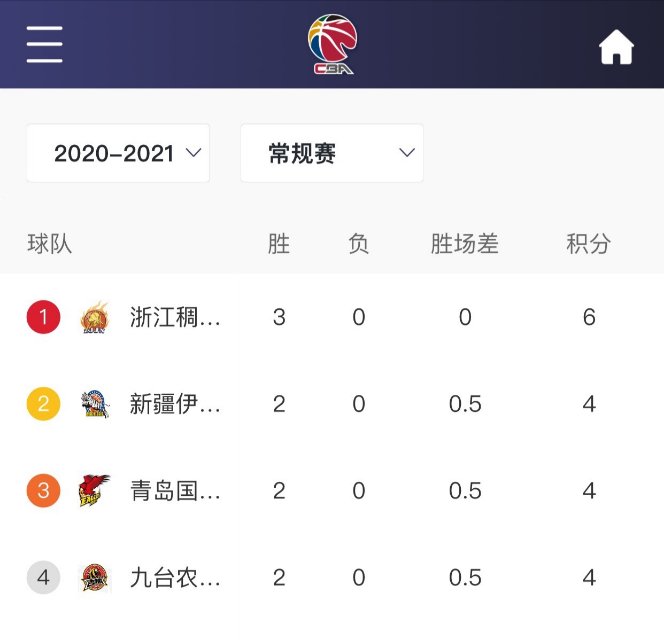The width and height of the screenshot is (664, 640).
Task: Click the Qingdao red eagle logo
Action: point(94,490)
